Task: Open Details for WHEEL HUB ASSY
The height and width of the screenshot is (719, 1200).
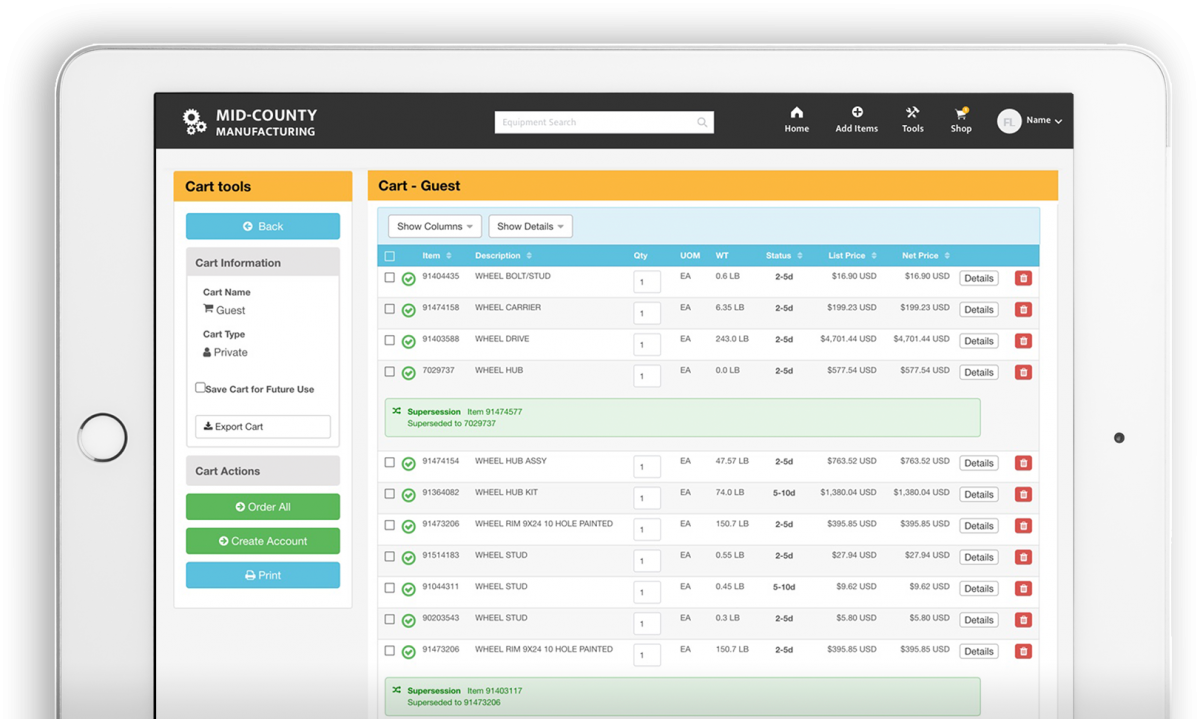Action: tap(978, 462)
